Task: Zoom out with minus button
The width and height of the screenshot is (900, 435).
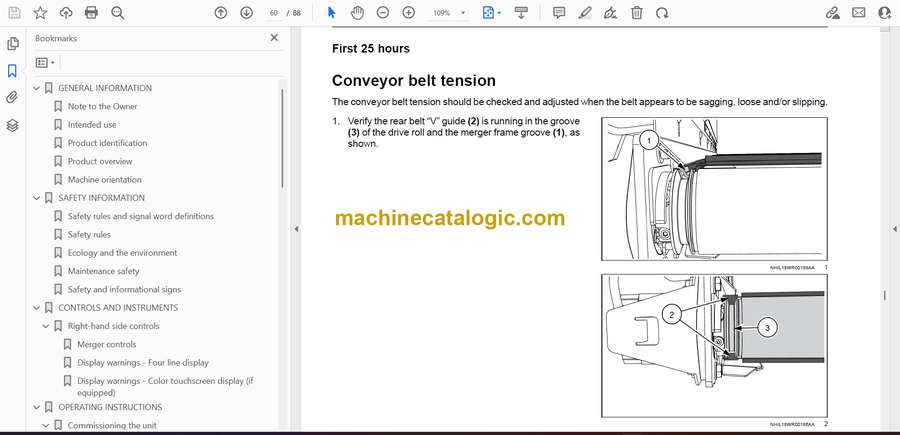Action: click(383, 13)
